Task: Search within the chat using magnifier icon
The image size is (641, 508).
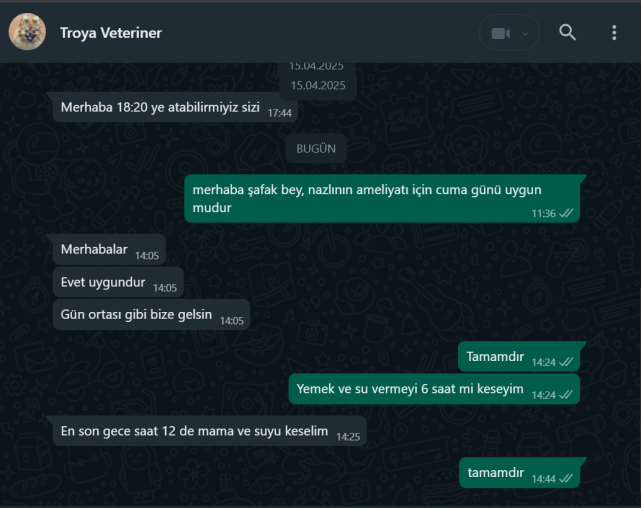Action: 567,32
